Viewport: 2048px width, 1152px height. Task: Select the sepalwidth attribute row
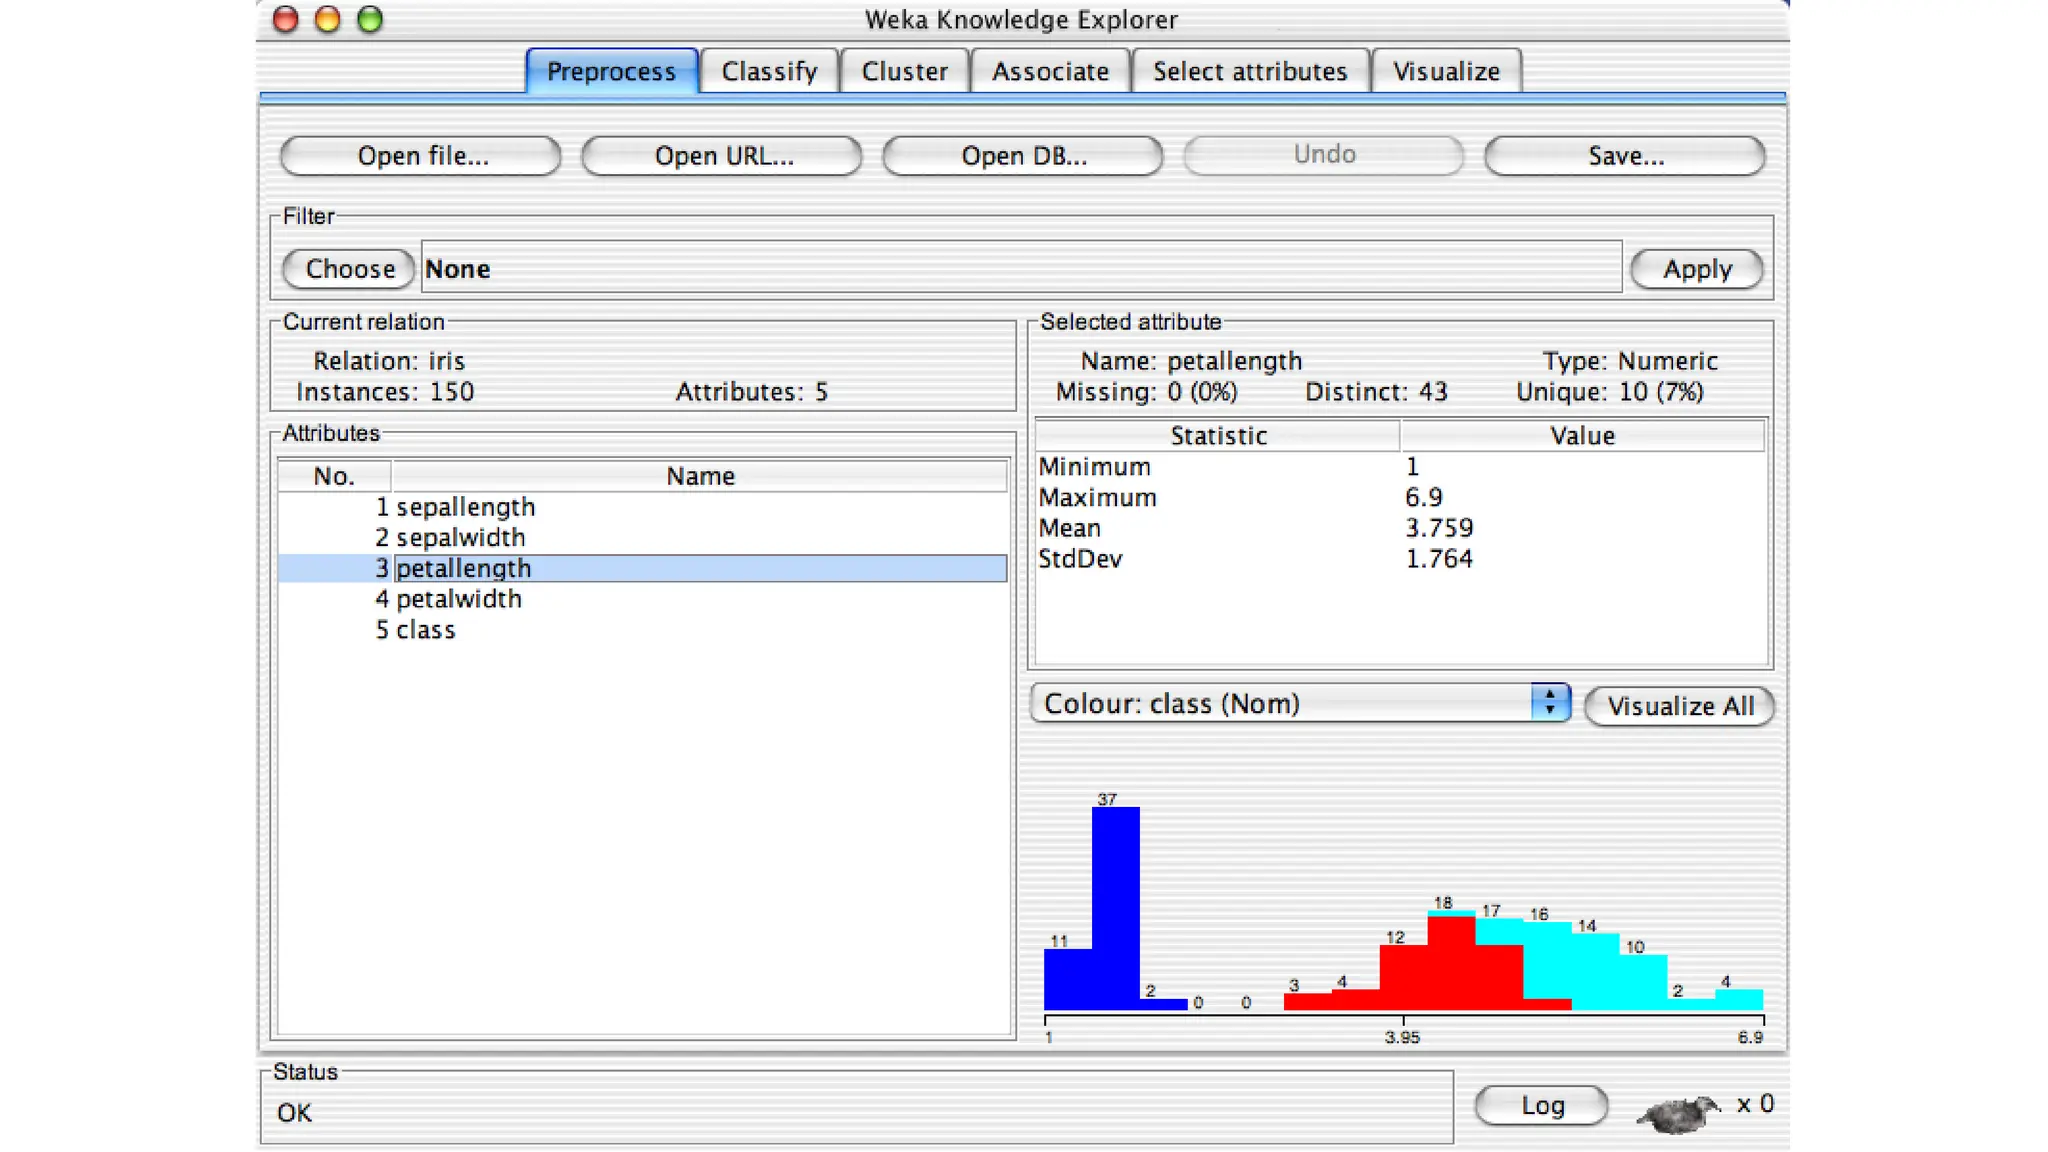click(x=460, y=538)
